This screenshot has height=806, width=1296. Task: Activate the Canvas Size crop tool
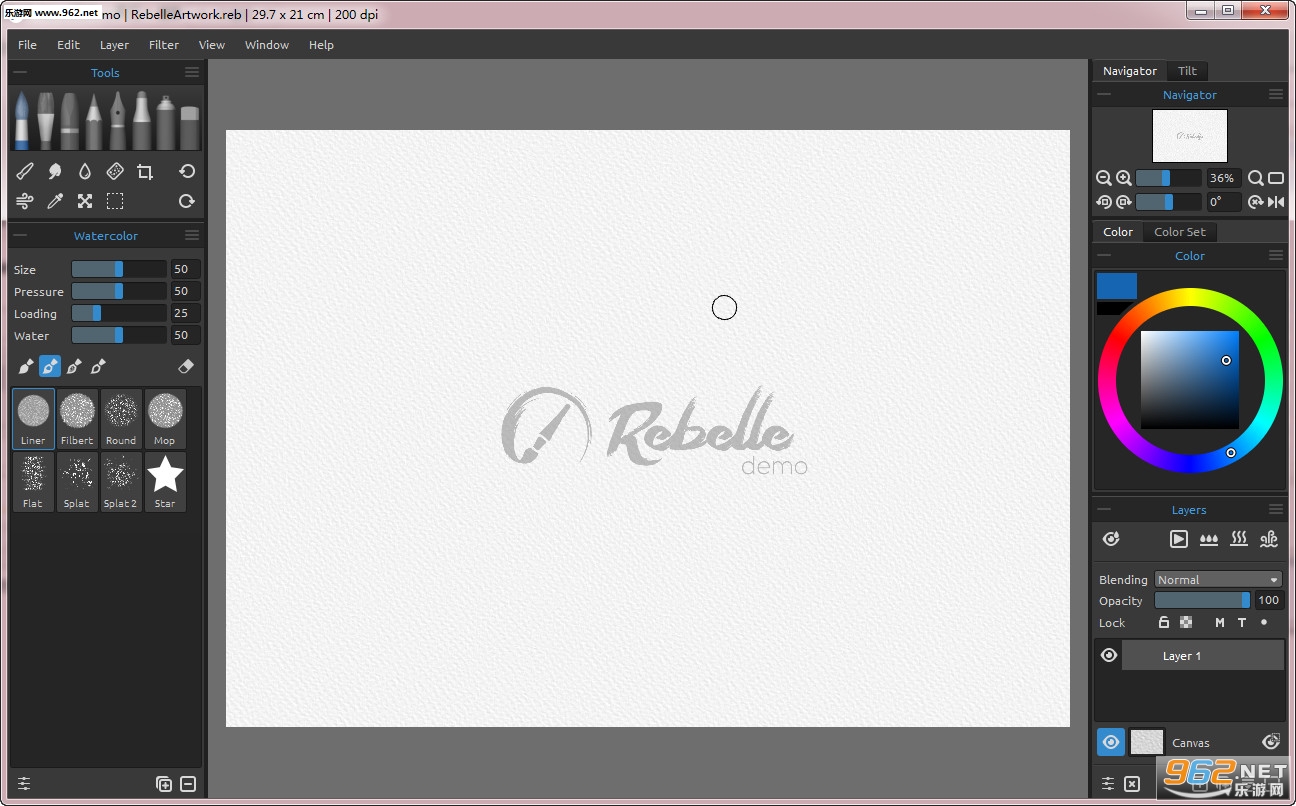(145, 172)
